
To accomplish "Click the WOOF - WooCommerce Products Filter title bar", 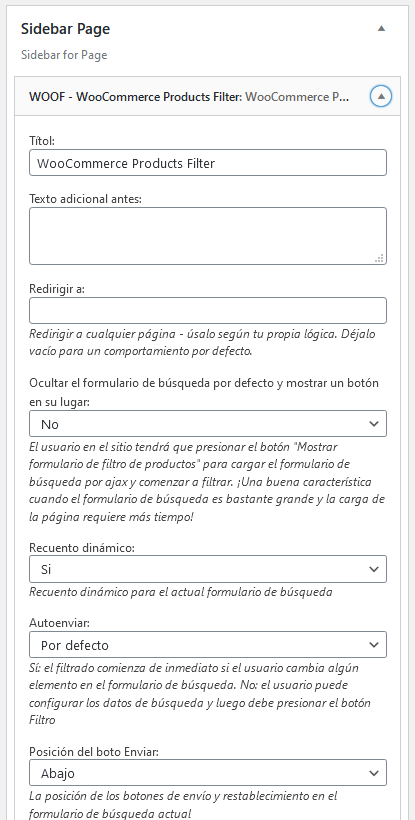I will pos(208,96).
